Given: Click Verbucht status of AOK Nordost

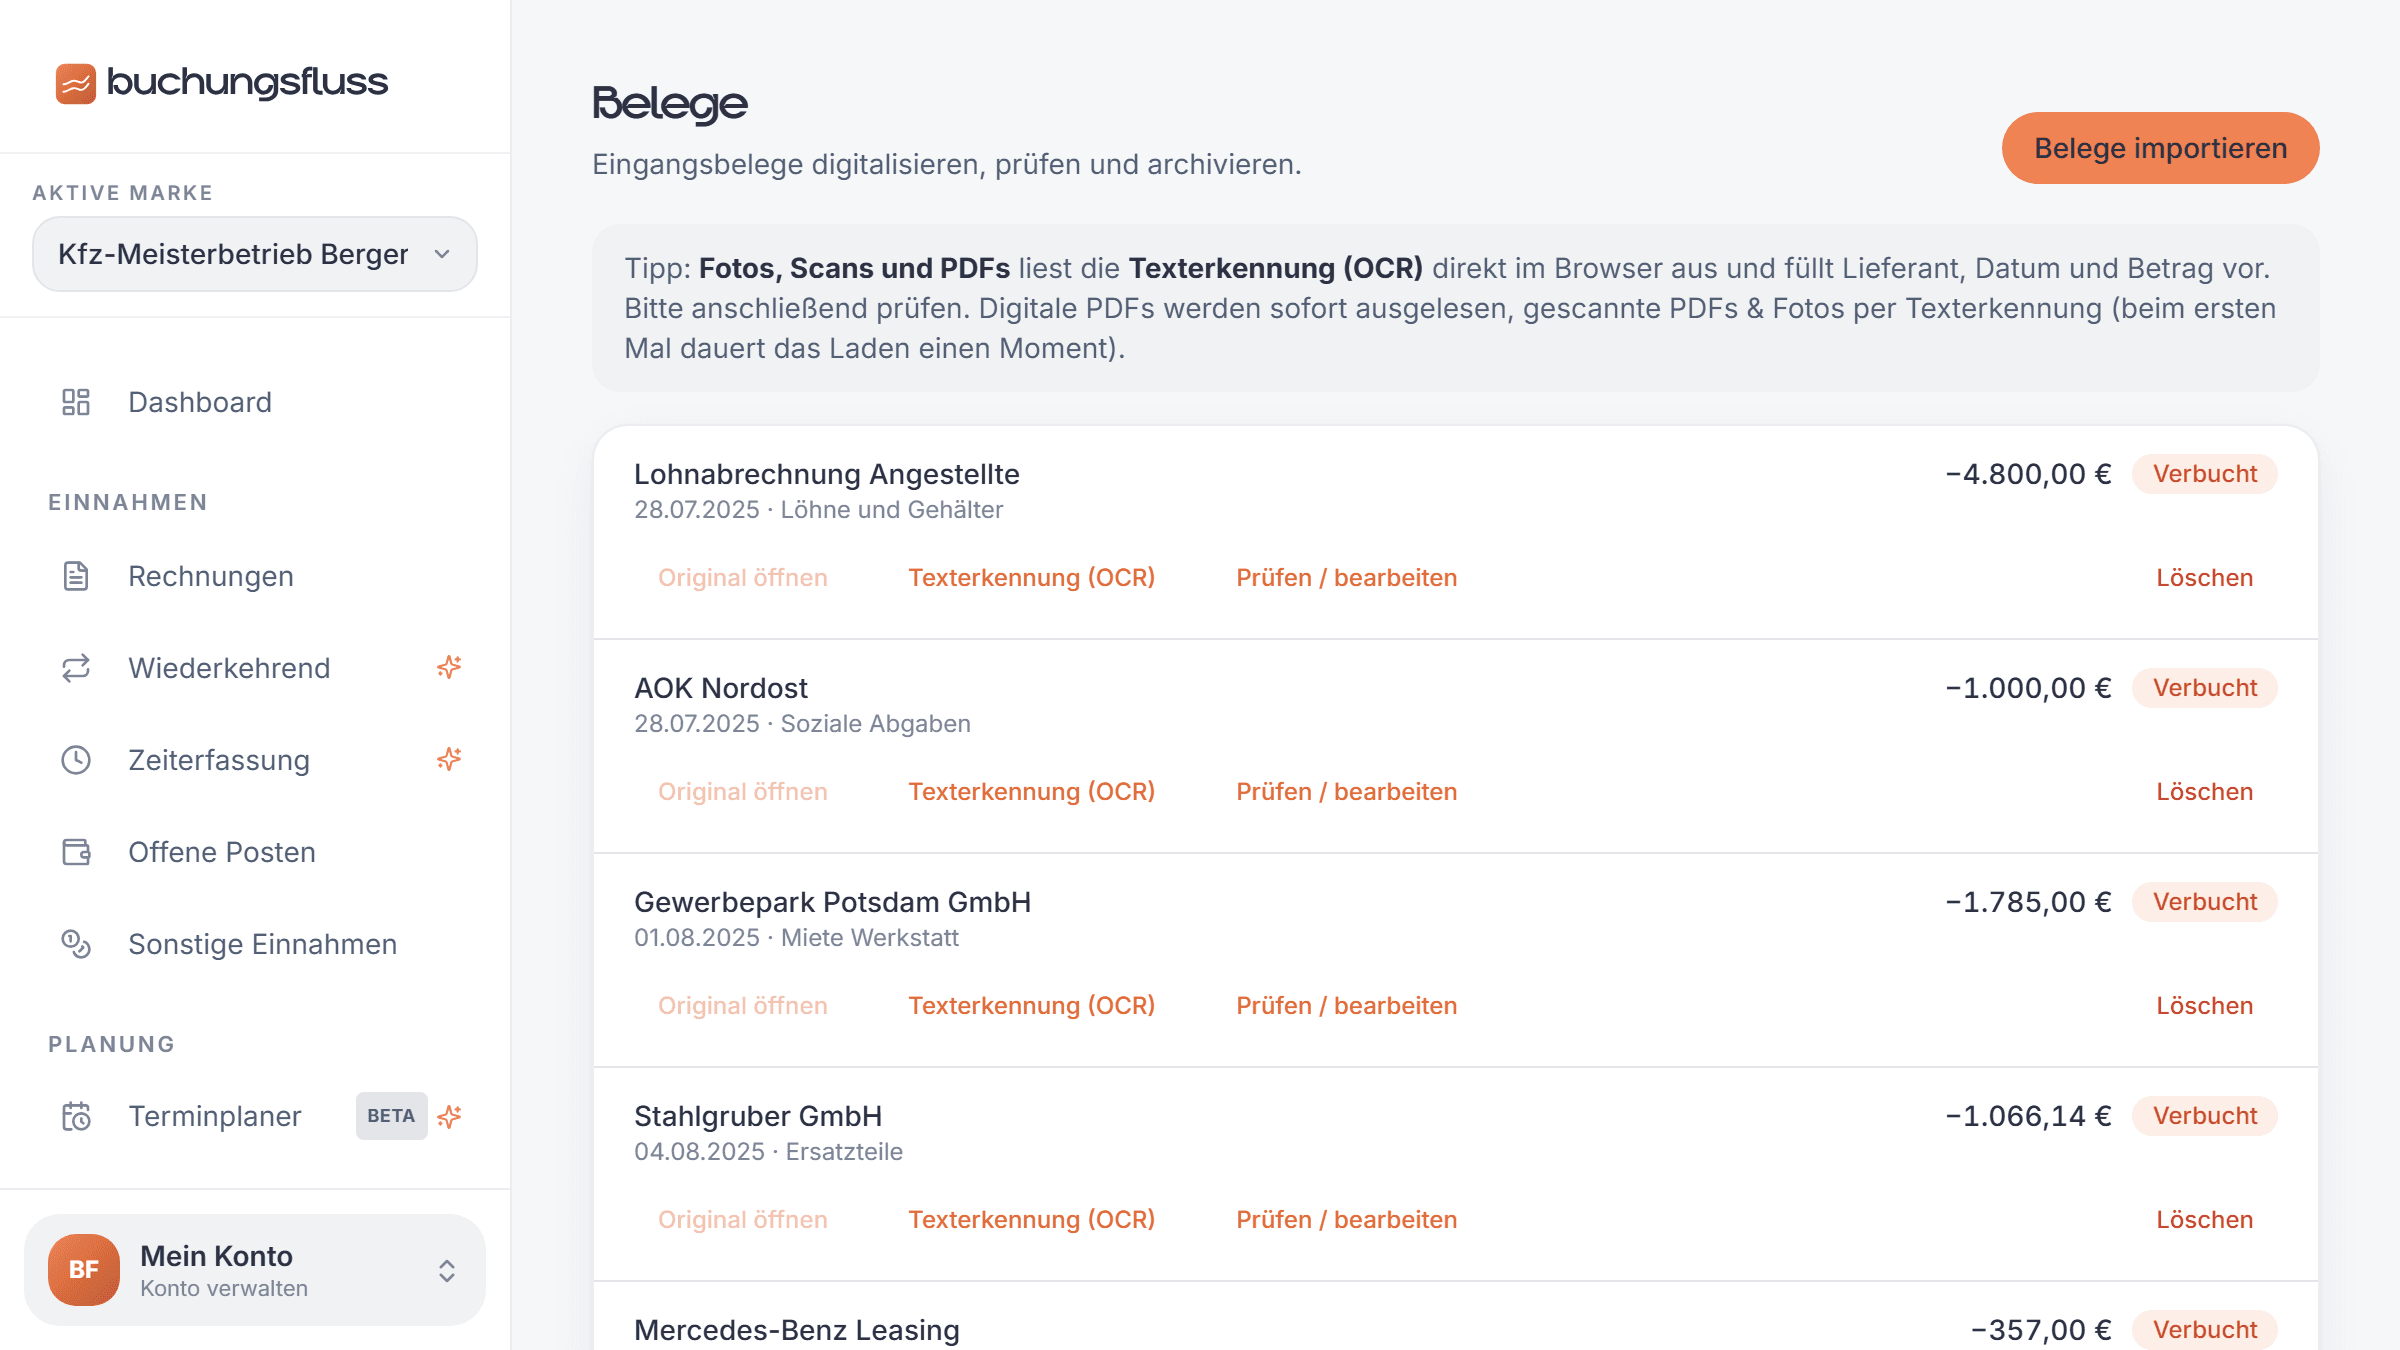Looking at the screenshot, I should tap(2205, 688).
